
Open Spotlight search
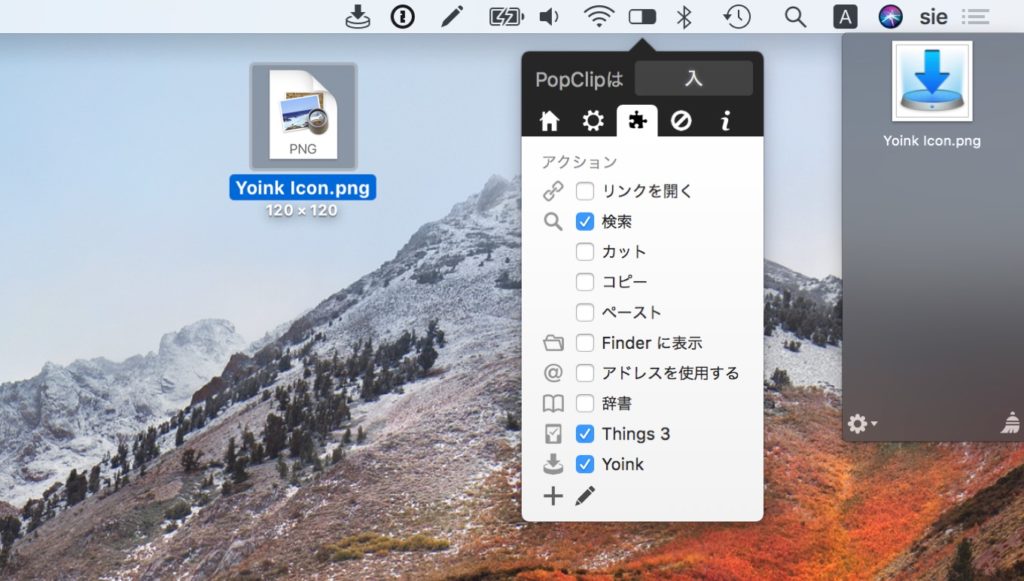click(x=795, y=16)
